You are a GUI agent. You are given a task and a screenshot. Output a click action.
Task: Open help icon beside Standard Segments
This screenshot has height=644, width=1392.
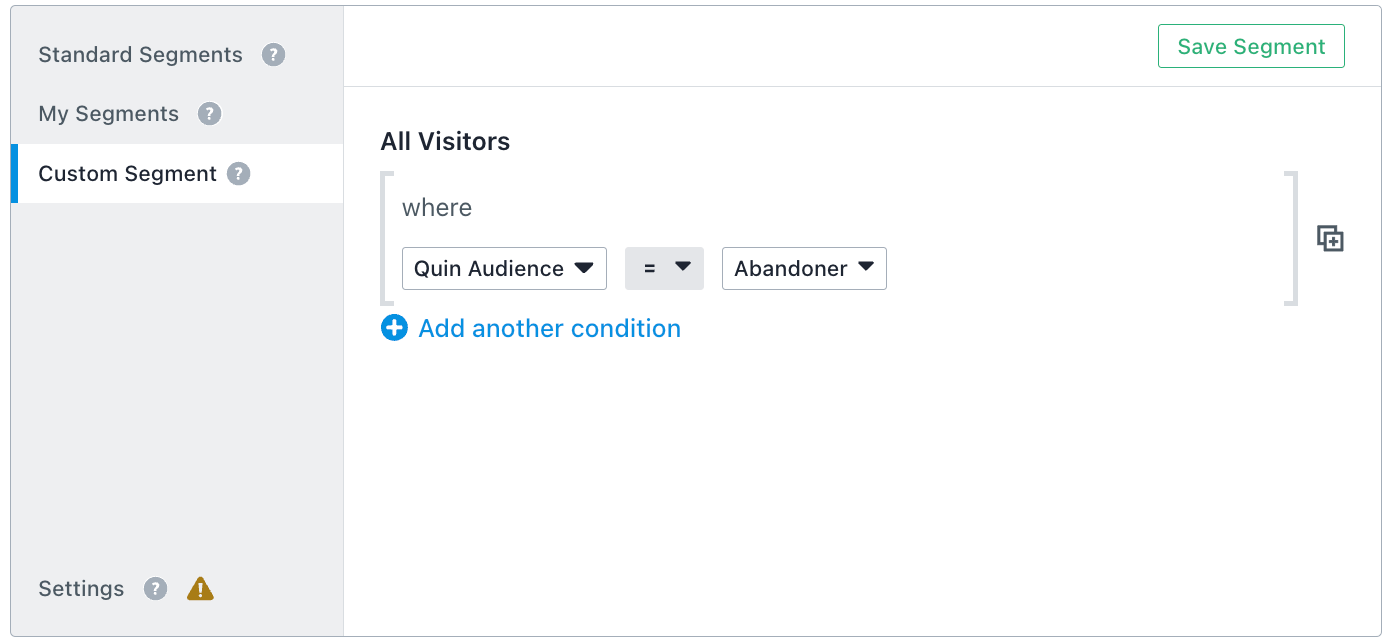pyautogui.click(x=274, y=55)
